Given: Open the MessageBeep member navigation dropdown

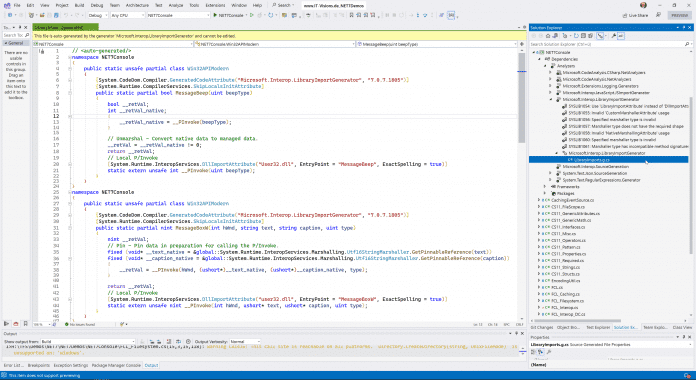Looking at the screenshot, I should click(x=437, y=44).
